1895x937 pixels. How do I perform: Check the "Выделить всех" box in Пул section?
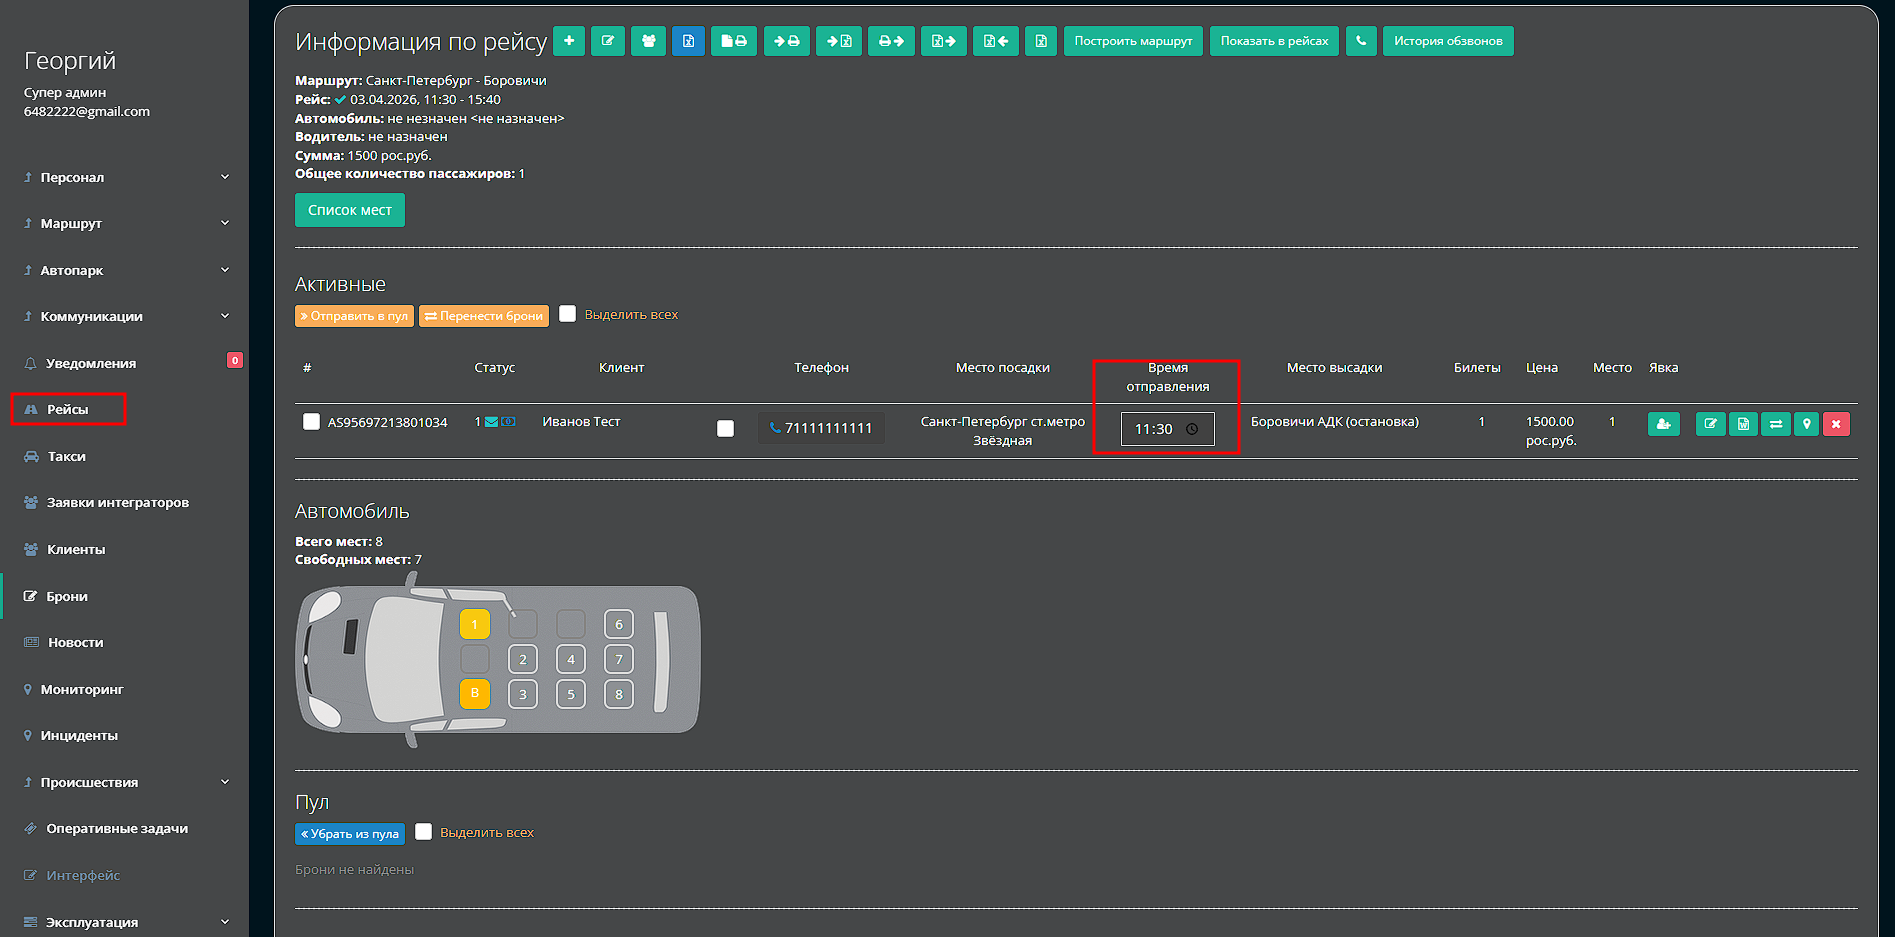(x=424, y=832)
